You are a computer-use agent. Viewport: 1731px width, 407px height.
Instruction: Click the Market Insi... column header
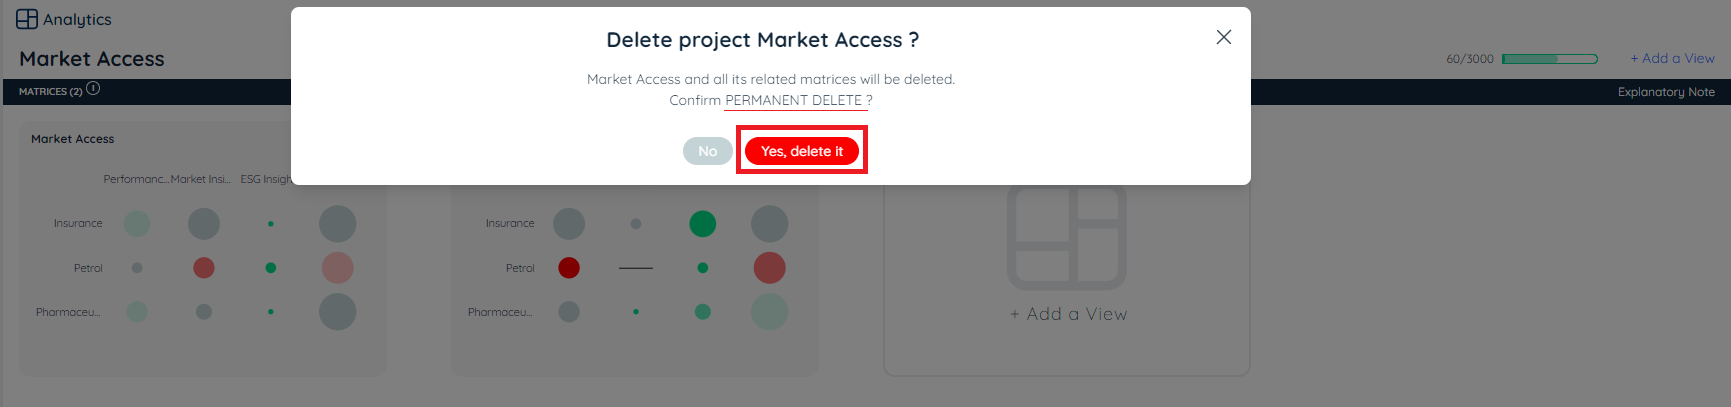(200, 179)
